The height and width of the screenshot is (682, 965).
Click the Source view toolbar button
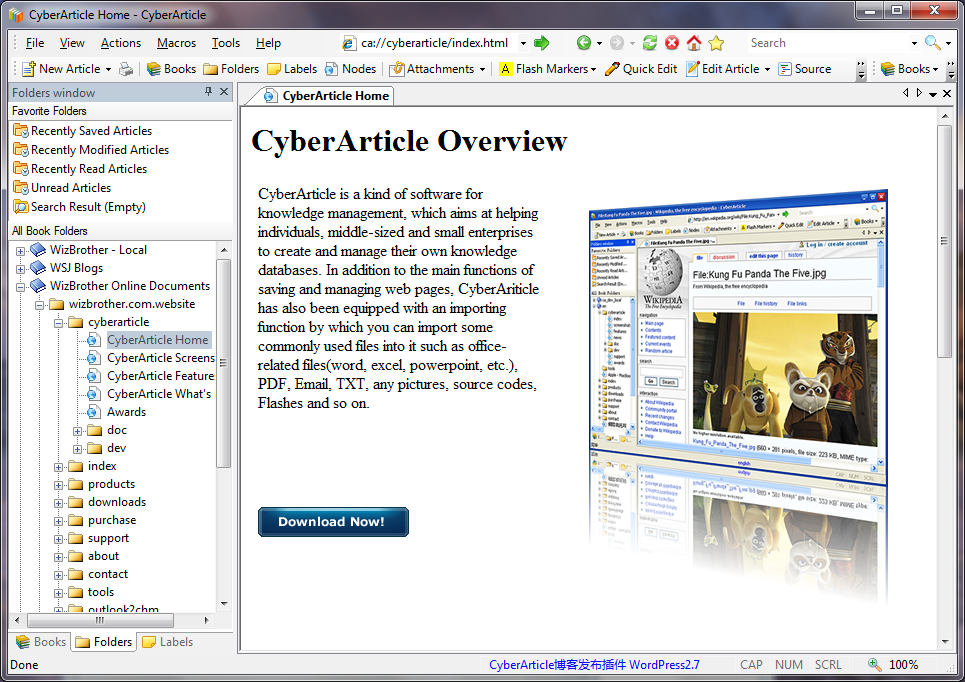[x=805, y=69]
